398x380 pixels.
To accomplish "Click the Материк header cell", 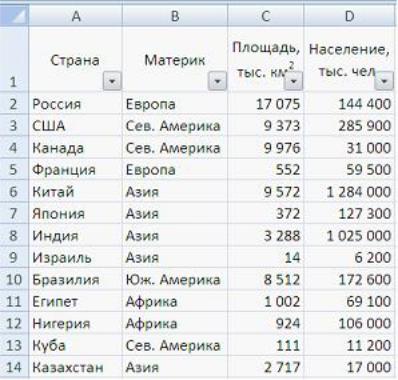I will pyautogui.click(x=175, y=59).
